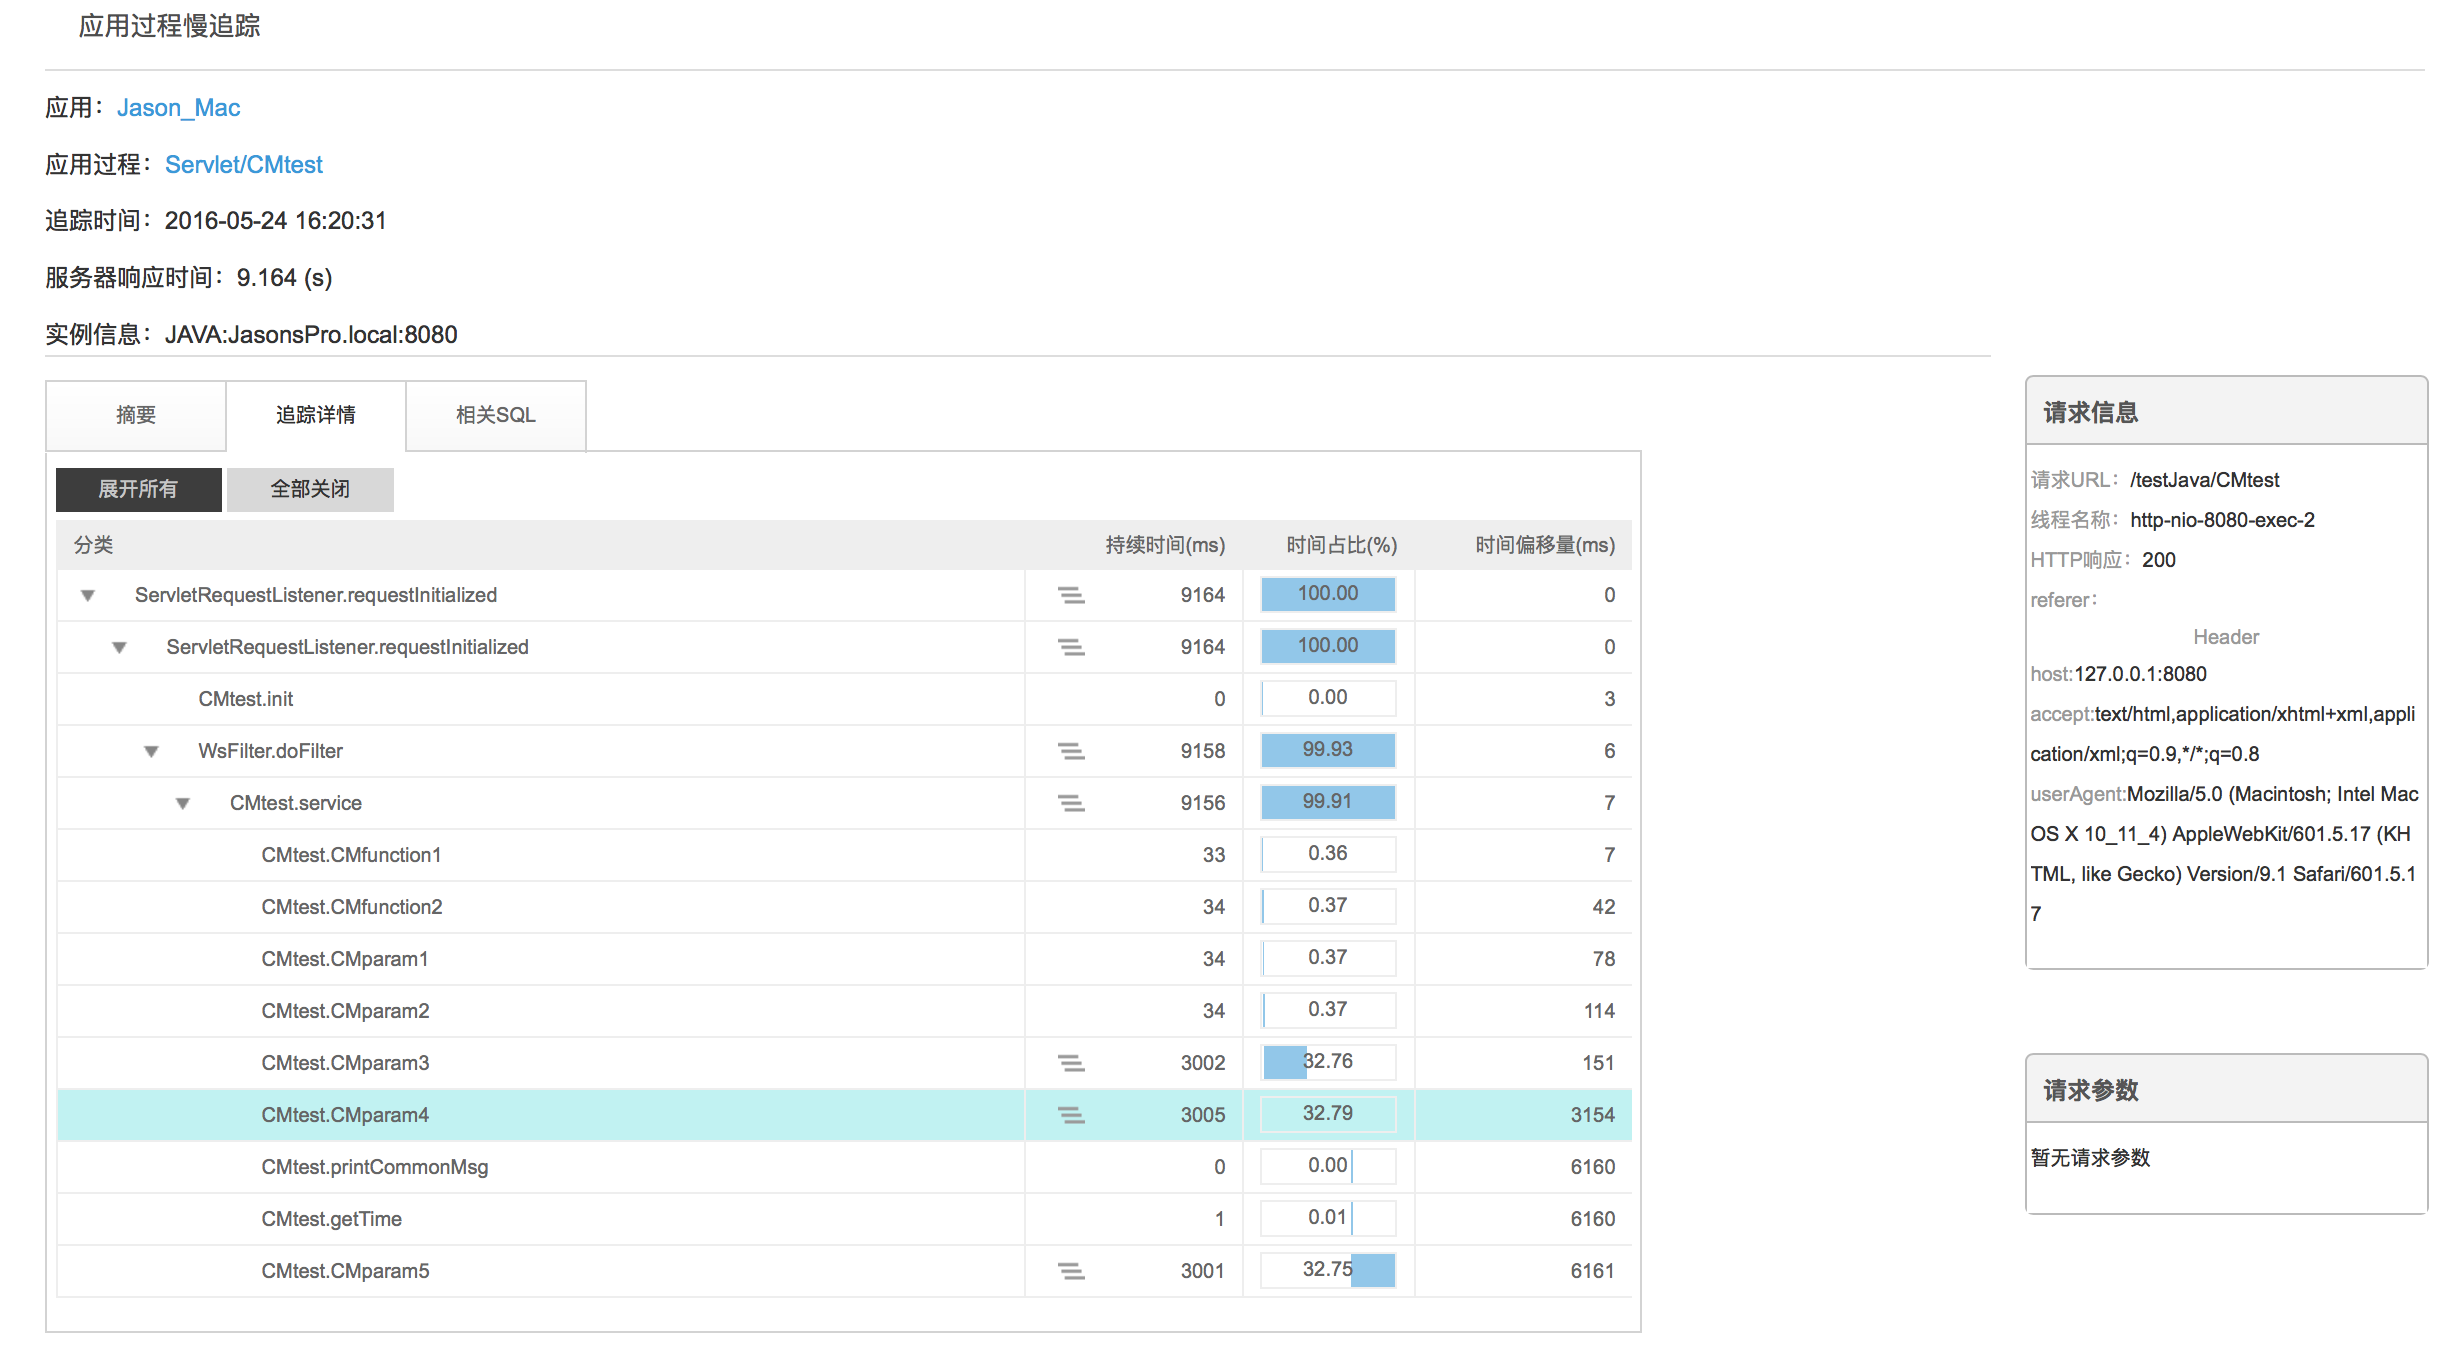Image resolution: width=2454 pixels, height=1356 pixels.
Task: Click the 32.76 percentage bar
Action: pyautogui.click(x=1328, y=1062)
